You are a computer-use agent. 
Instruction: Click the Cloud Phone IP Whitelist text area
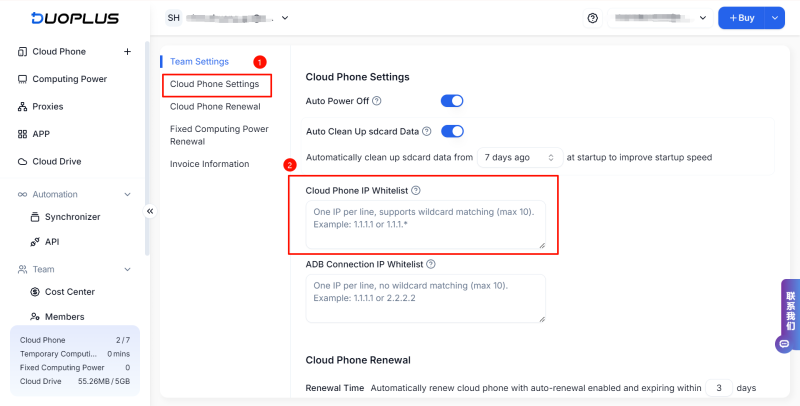pos(425,225)
